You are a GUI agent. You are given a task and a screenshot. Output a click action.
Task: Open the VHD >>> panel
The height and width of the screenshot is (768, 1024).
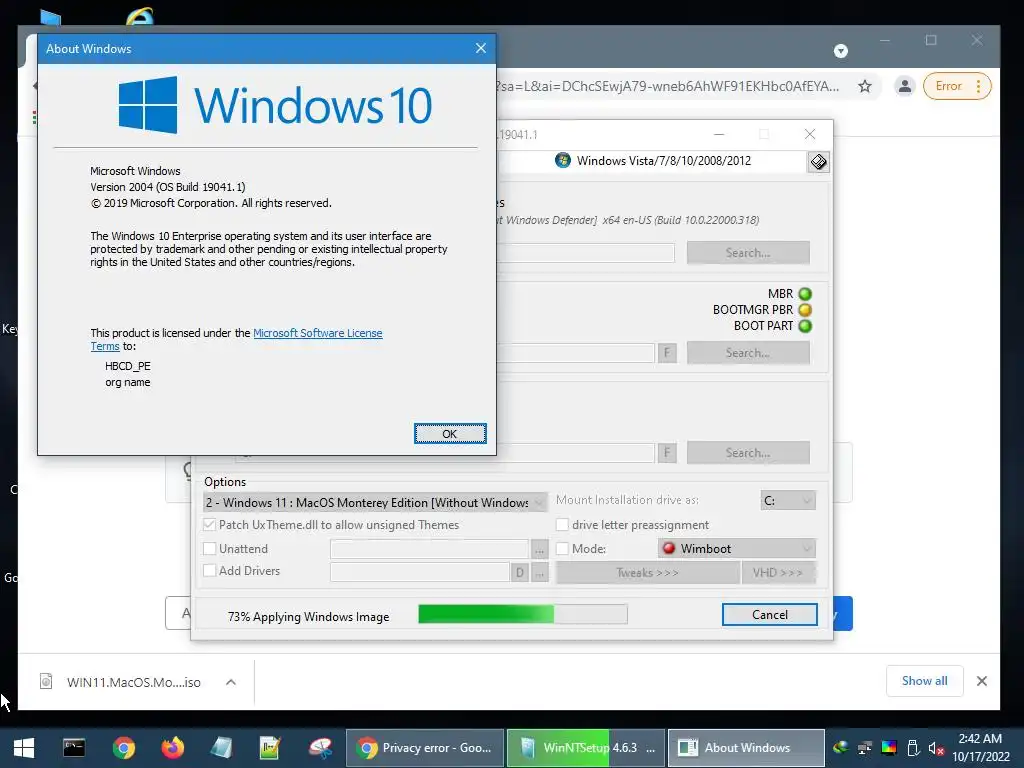[778, 573]
